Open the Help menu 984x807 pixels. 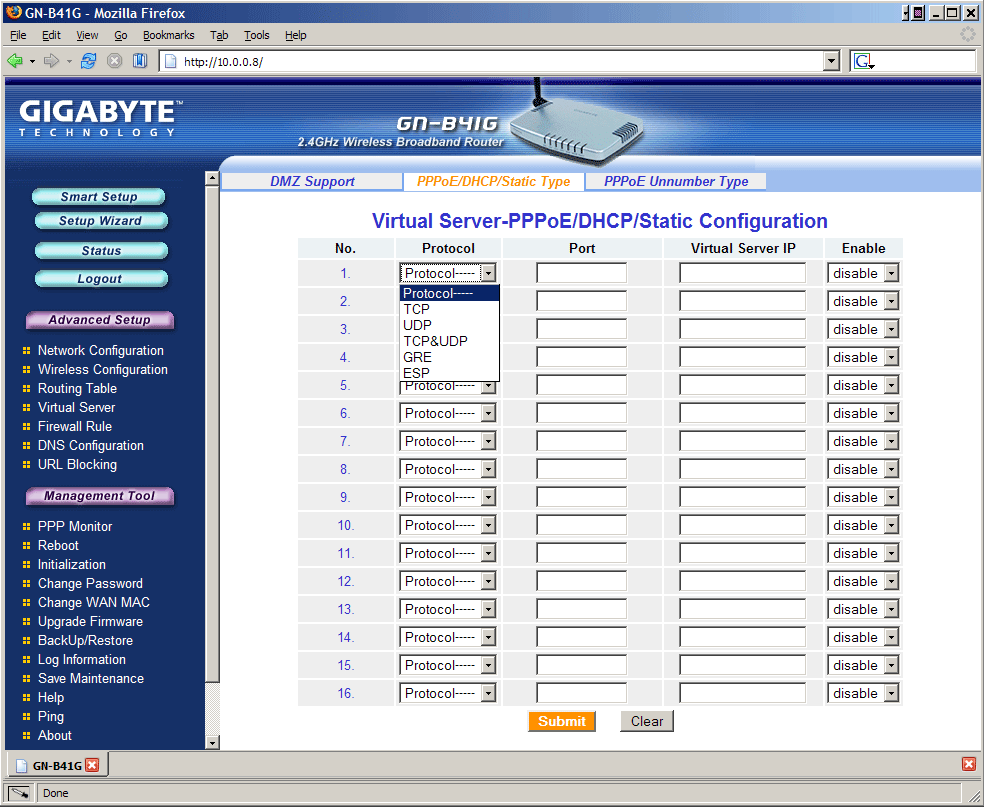click(296, 35)
